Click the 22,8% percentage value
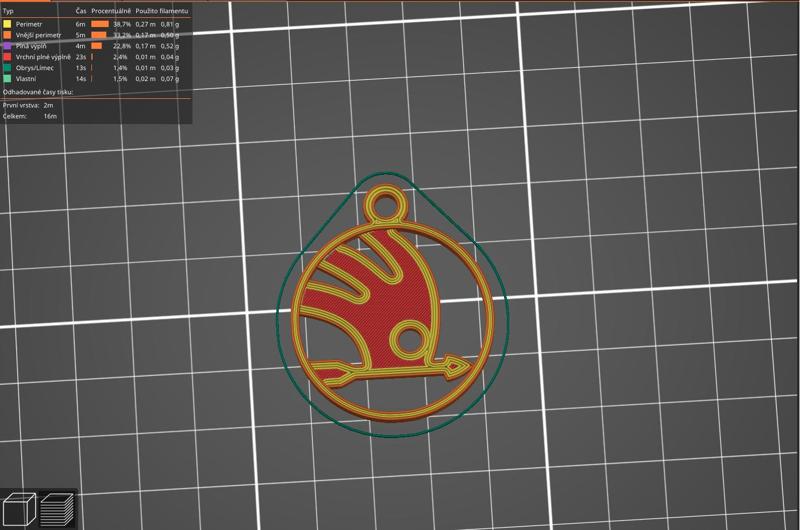800x530 pixels. pos(122,46)
